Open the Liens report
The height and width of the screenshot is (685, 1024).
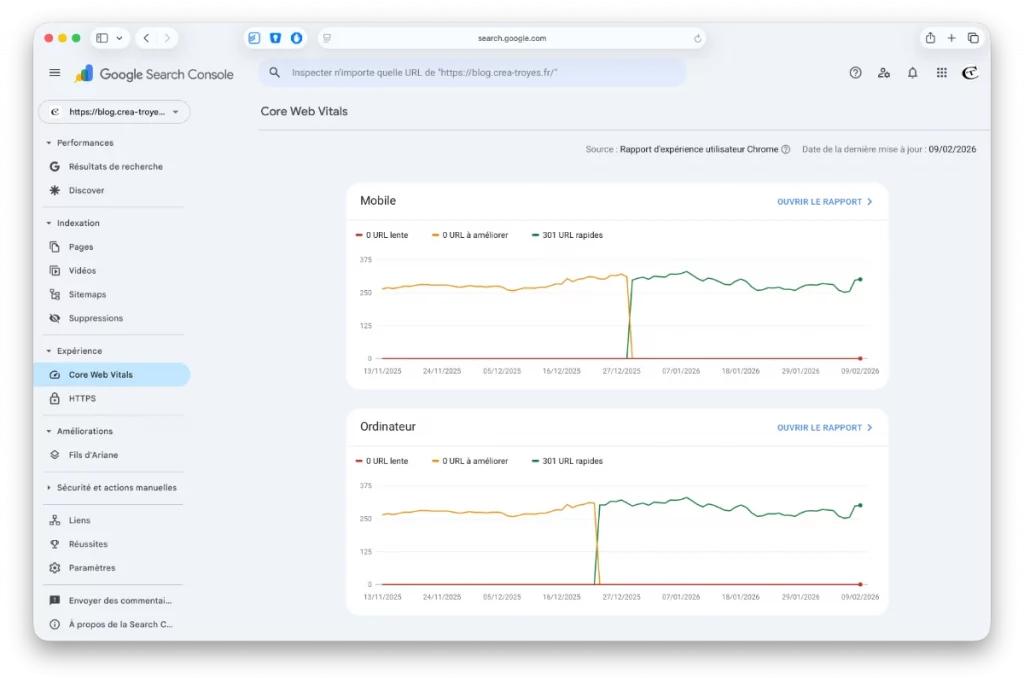pos(82,519)
